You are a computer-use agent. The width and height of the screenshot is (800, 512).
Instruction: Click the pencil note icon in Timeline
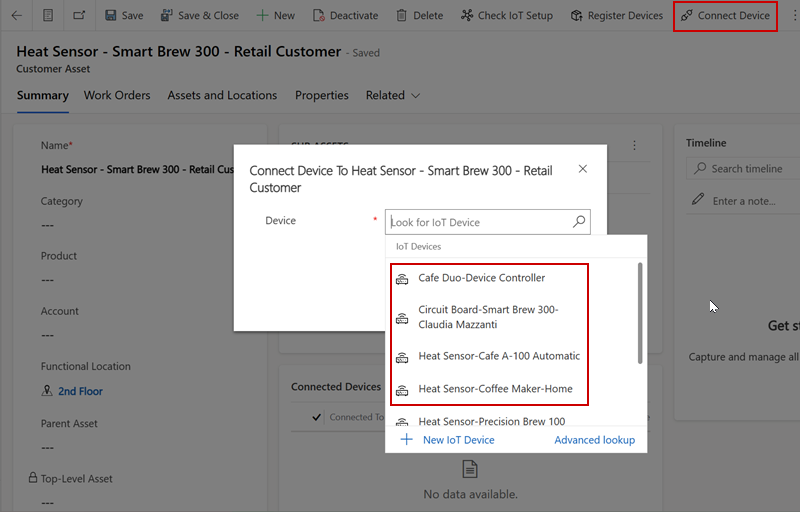click(697, 199)
